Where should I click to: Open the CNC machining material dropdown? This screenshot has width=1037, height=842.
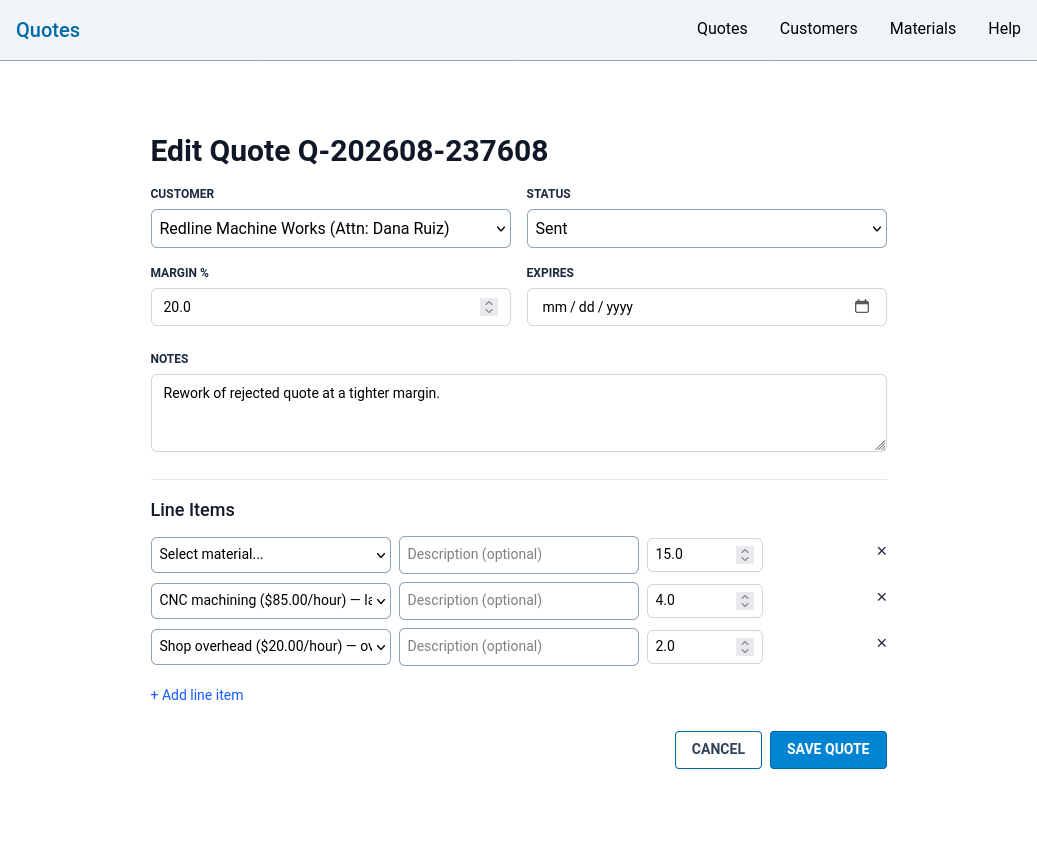click(x=270, y=601)
